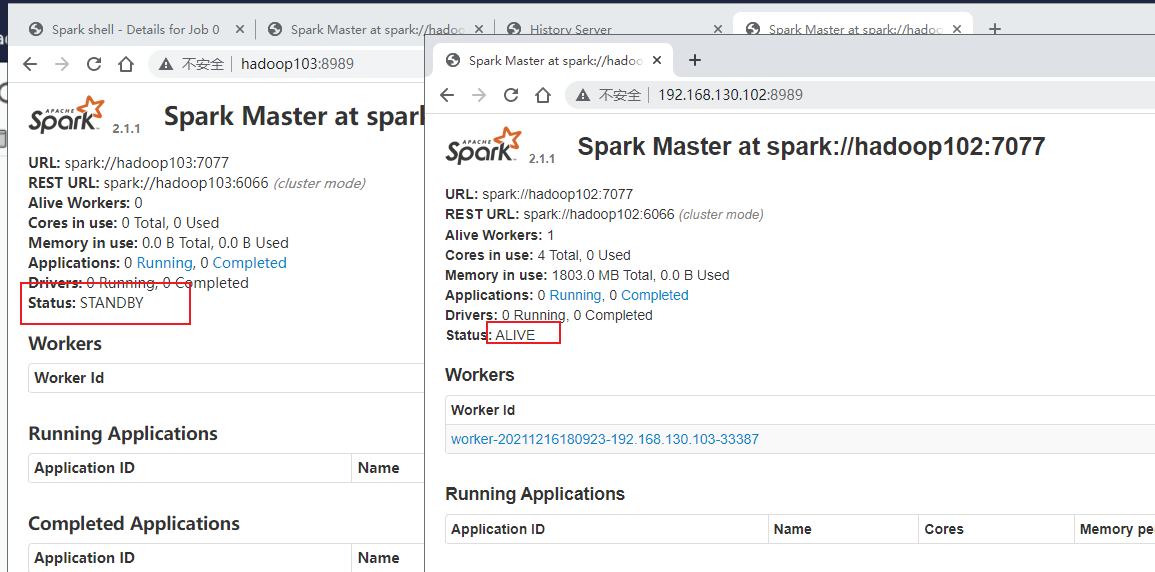This screenshot has width=1155, height=572.
Task: Click Completed applications link on hadoop103 page
Action: 250,263
